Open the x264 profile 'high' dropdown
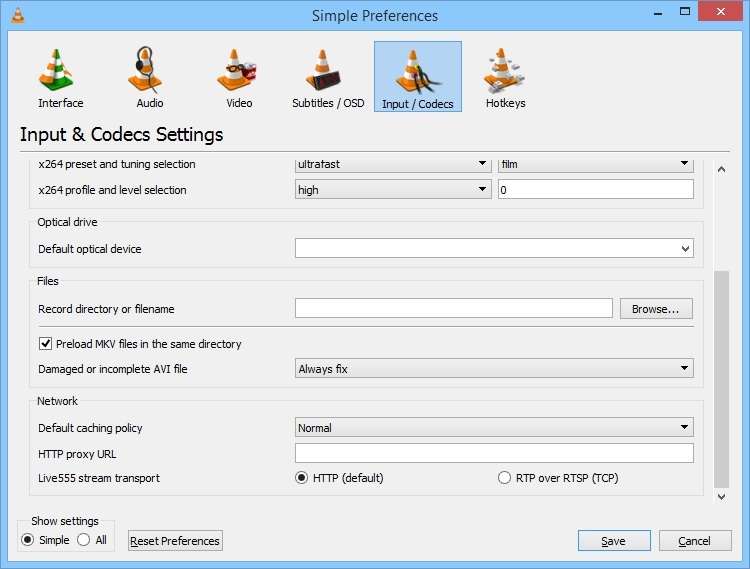Image resolution: width=750 pixels, height=569 pixels. [393, 189]
